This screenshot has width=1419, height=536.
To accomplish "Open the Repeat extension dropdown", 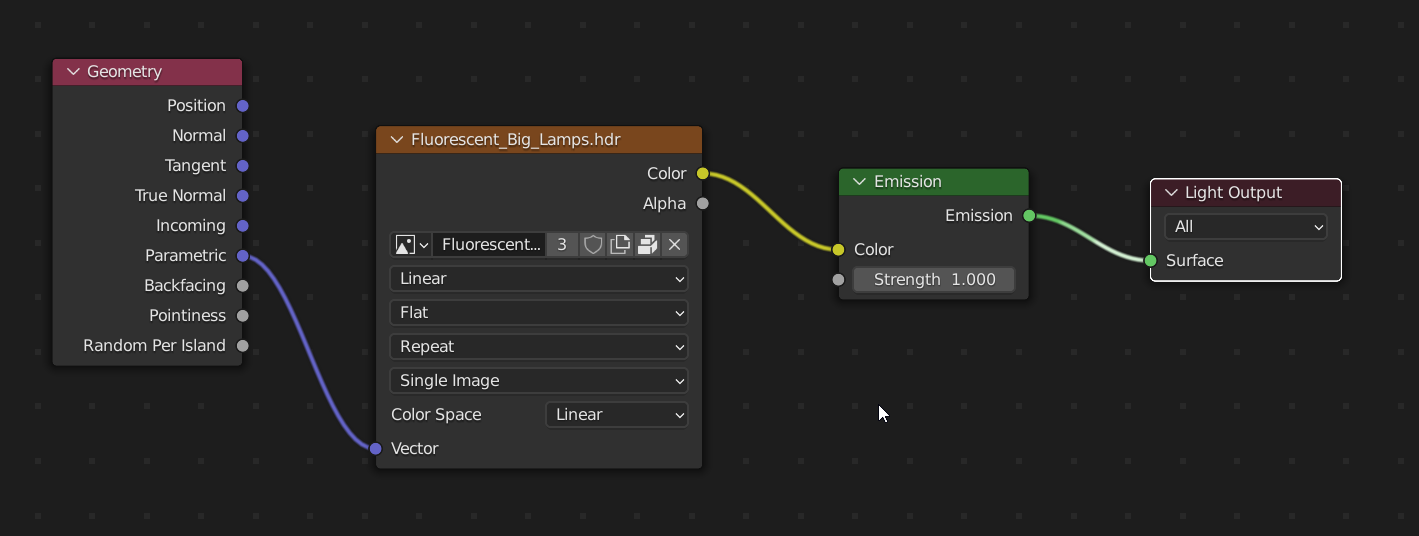I will (x=539, y=347).
